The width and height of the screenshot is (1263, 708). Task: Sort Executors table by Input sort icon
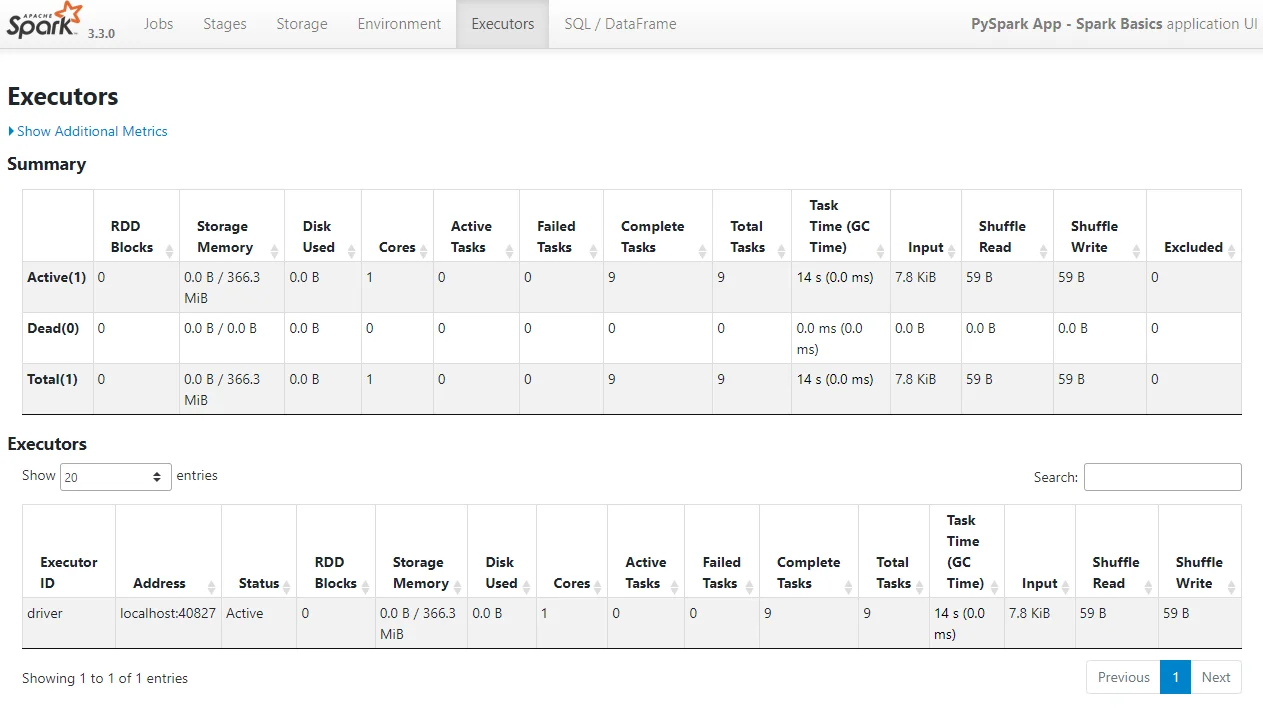(1065, 586)
